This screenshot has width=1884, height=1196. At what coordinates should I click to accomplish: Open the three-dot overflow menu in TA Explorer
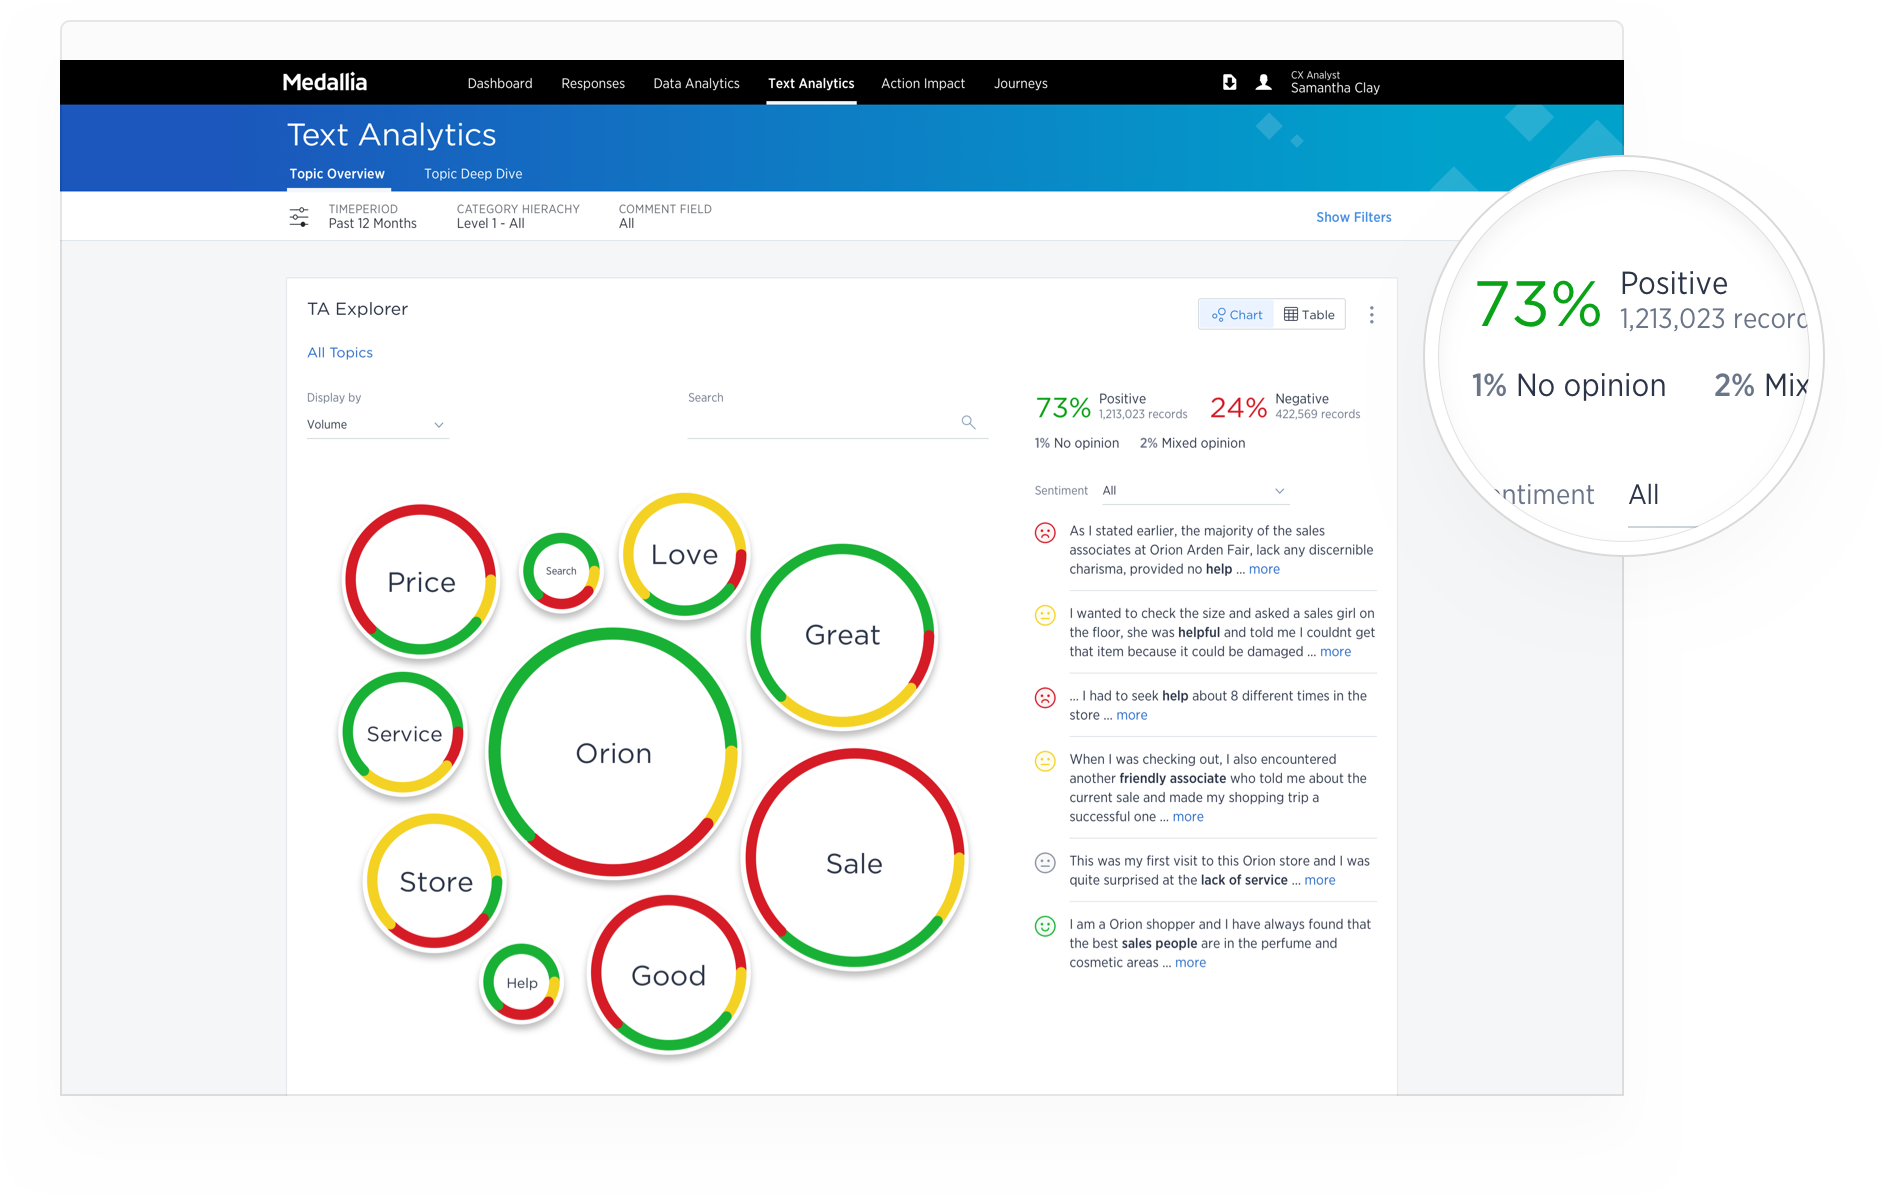[x=1372, y=314]
